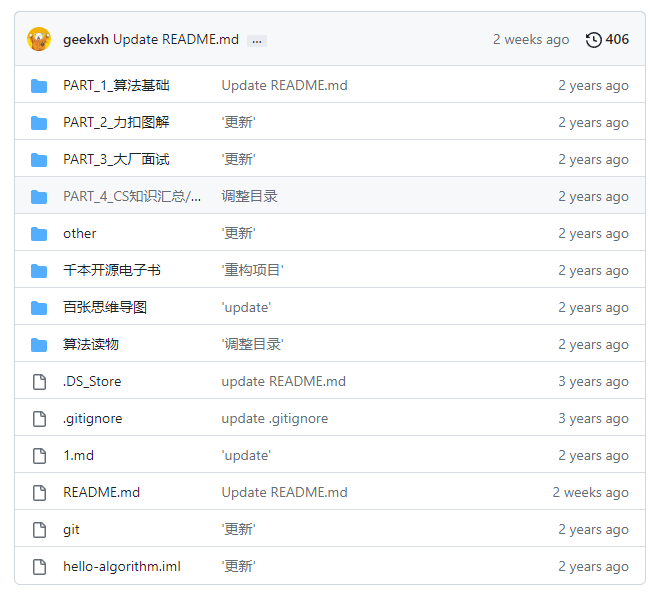Open '调整目录' commit message for 算法读物

[252, 345]
